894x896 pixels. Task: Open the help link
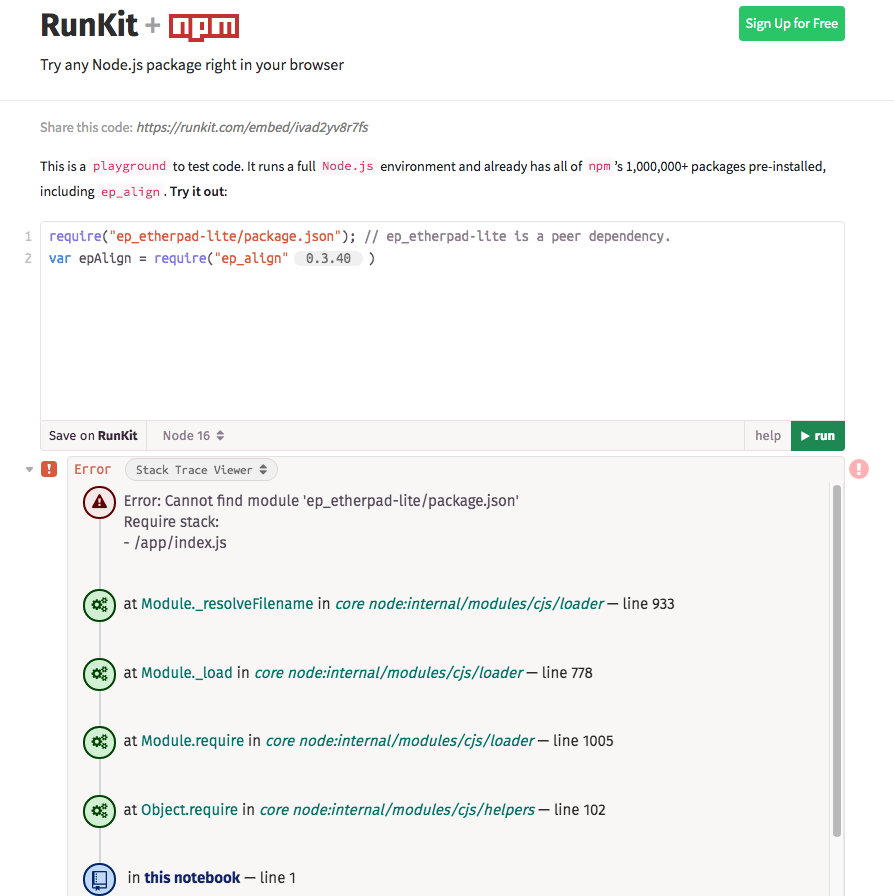click(x=768, y=435)
